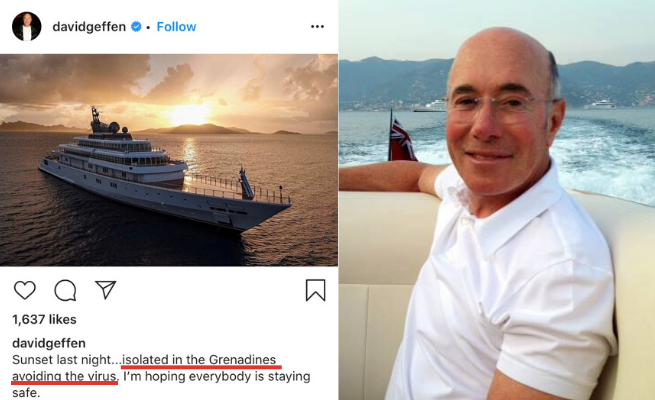This screenshot has width=655, height=400.
Task: Click the underlined 'isolated in the Grenadines' text
Action: click(199, 360)
